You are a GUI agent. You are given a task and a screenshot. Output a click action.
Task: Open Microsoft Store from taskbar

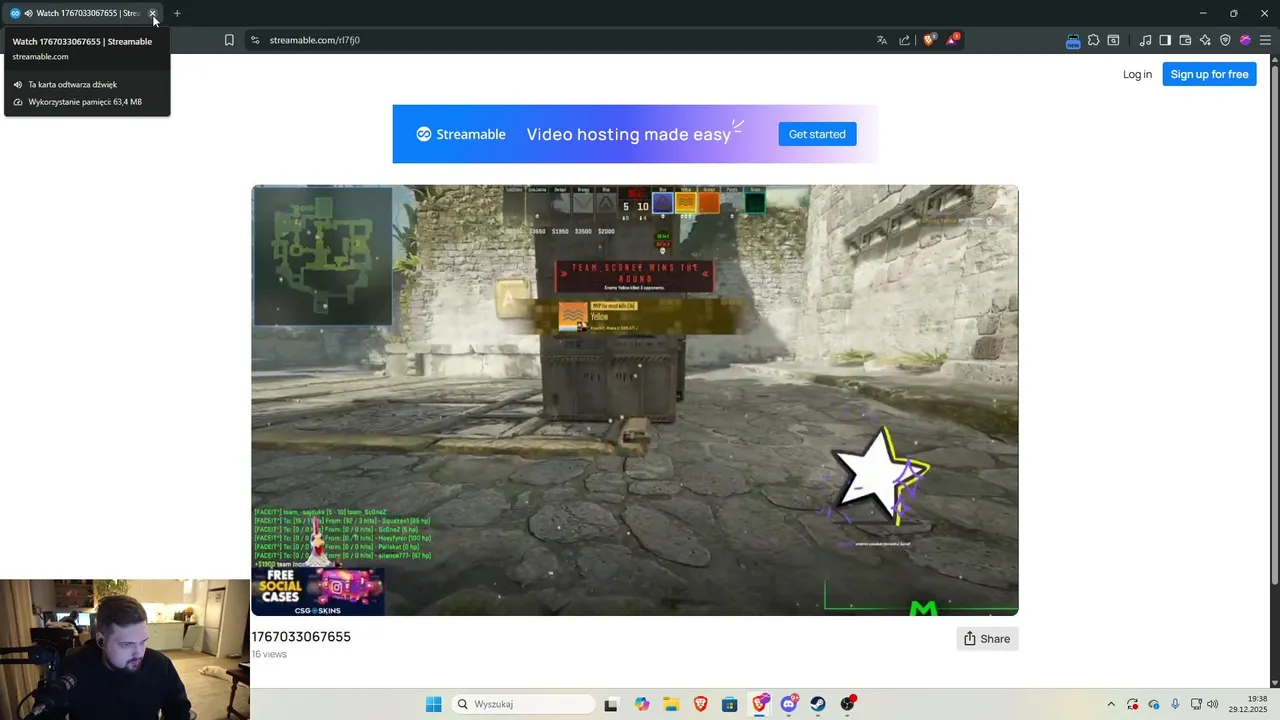730,704
